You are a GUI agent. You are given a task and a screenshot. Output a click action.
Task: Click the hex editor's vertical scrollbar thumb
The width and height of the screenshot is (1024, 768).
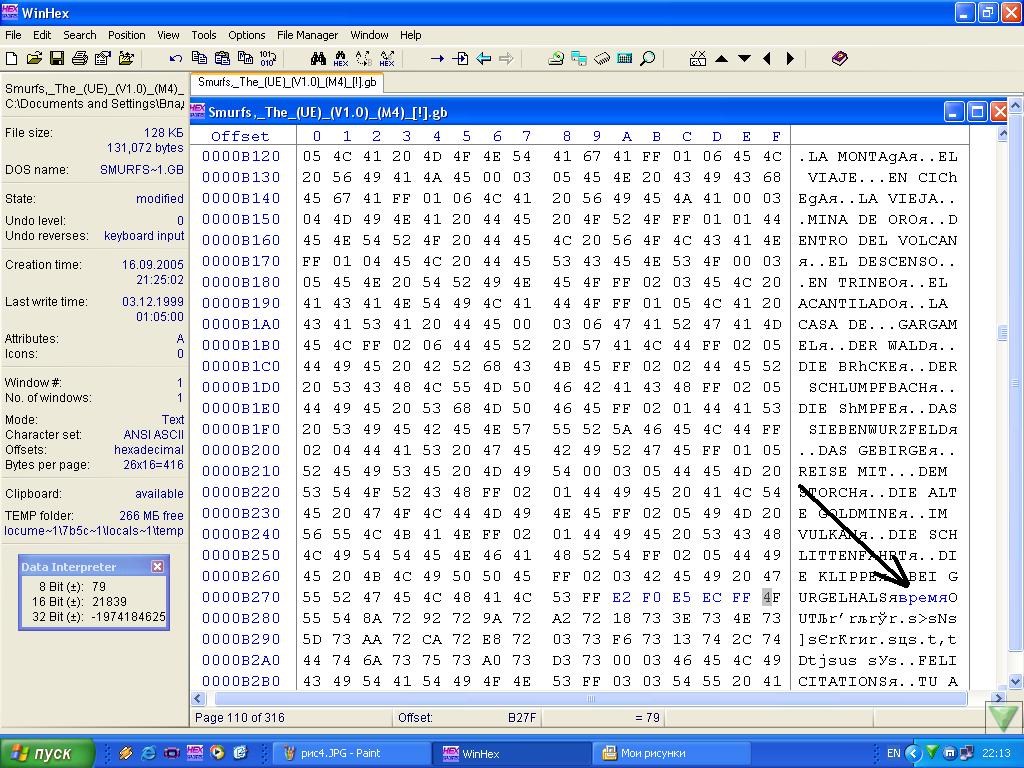tap(1003, 332)
